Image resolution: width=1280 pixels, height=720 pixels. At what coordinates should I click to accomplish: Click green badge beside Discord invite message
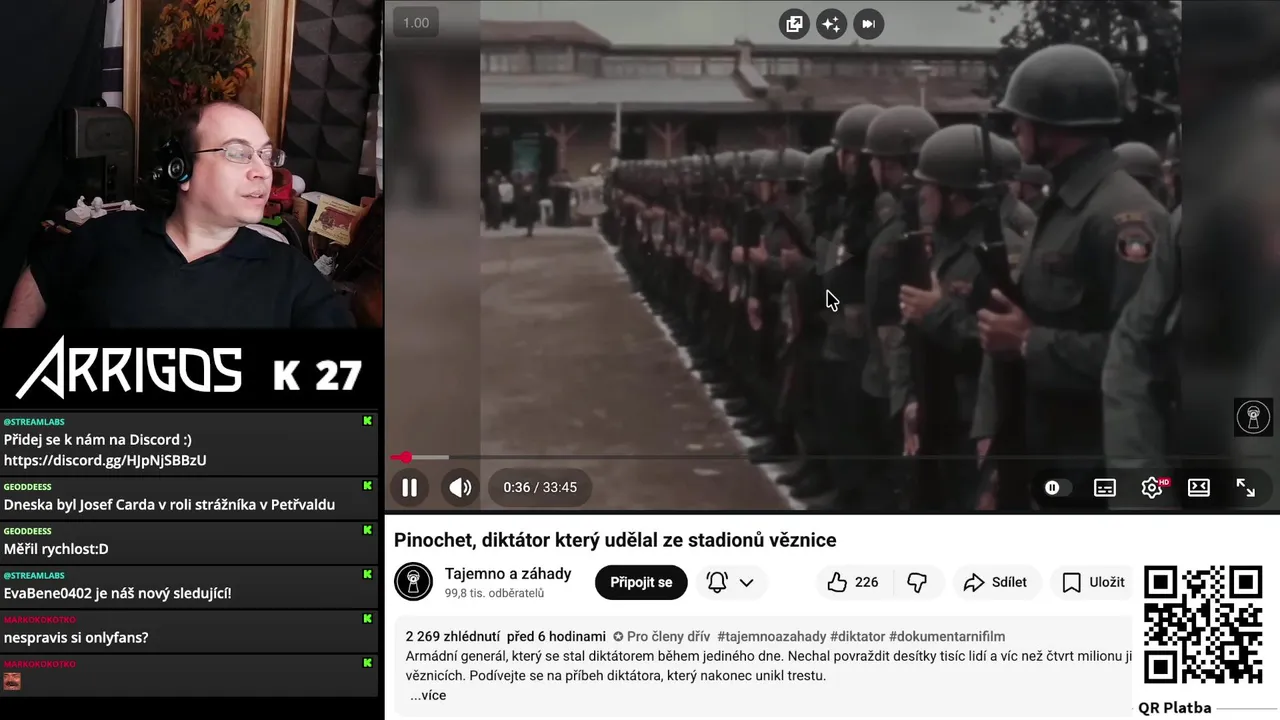368,421
